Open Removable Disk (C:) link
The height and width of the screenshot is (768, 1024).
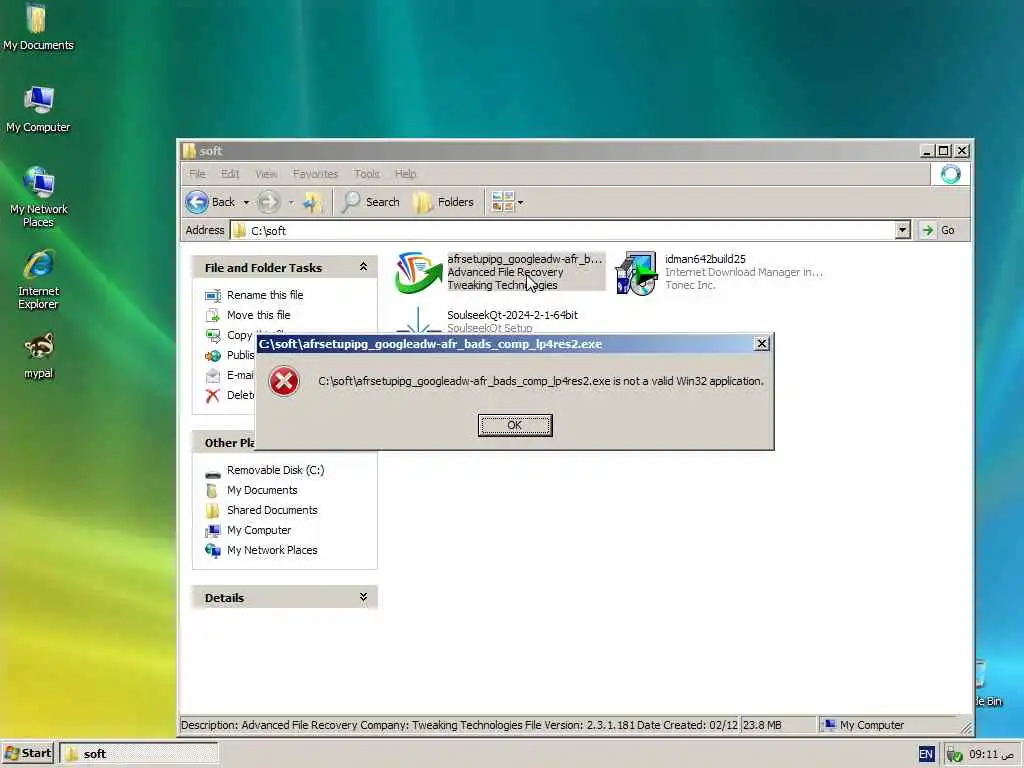click(x=275, y=470)
